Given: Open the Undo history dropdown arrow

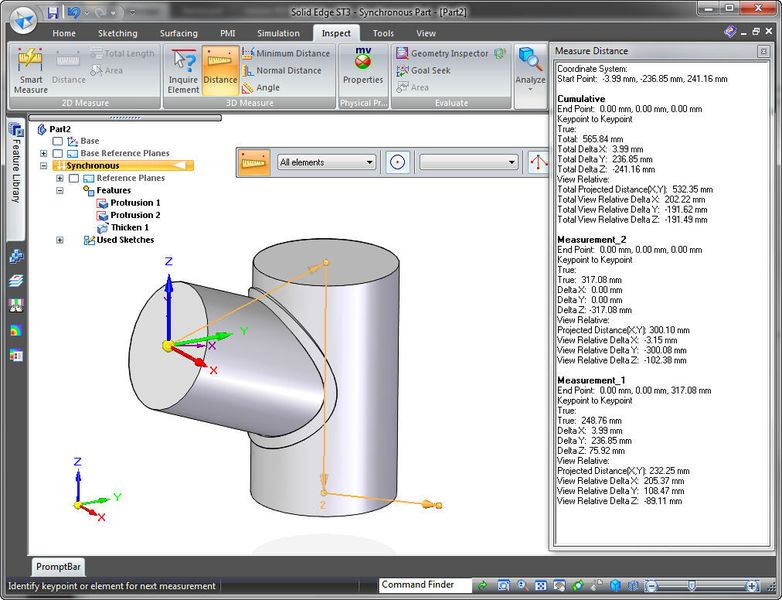Looking at the screenshot, I should pyautogui.click(x=86, y=12).
